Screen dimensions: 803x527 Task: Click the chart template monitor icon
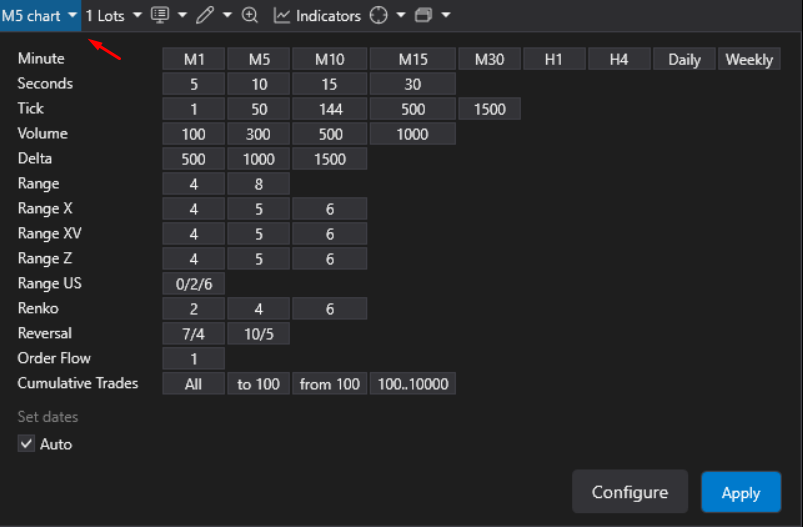[159, 16]
